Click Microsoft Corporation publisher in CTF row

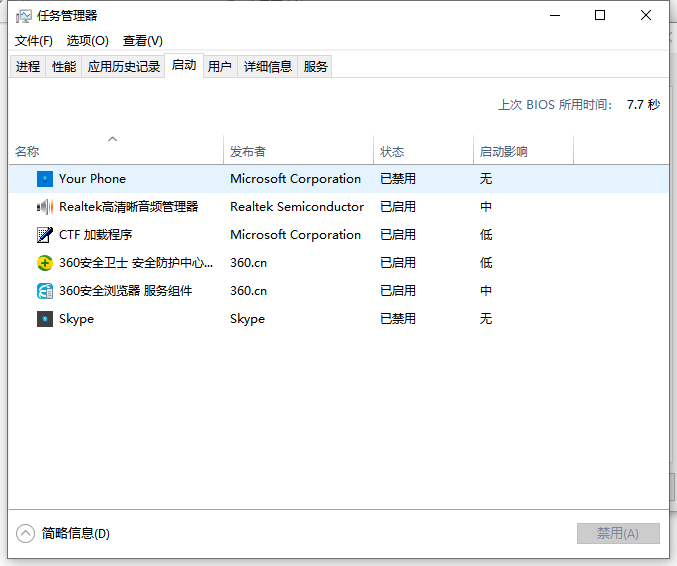(x=295, y=235)
